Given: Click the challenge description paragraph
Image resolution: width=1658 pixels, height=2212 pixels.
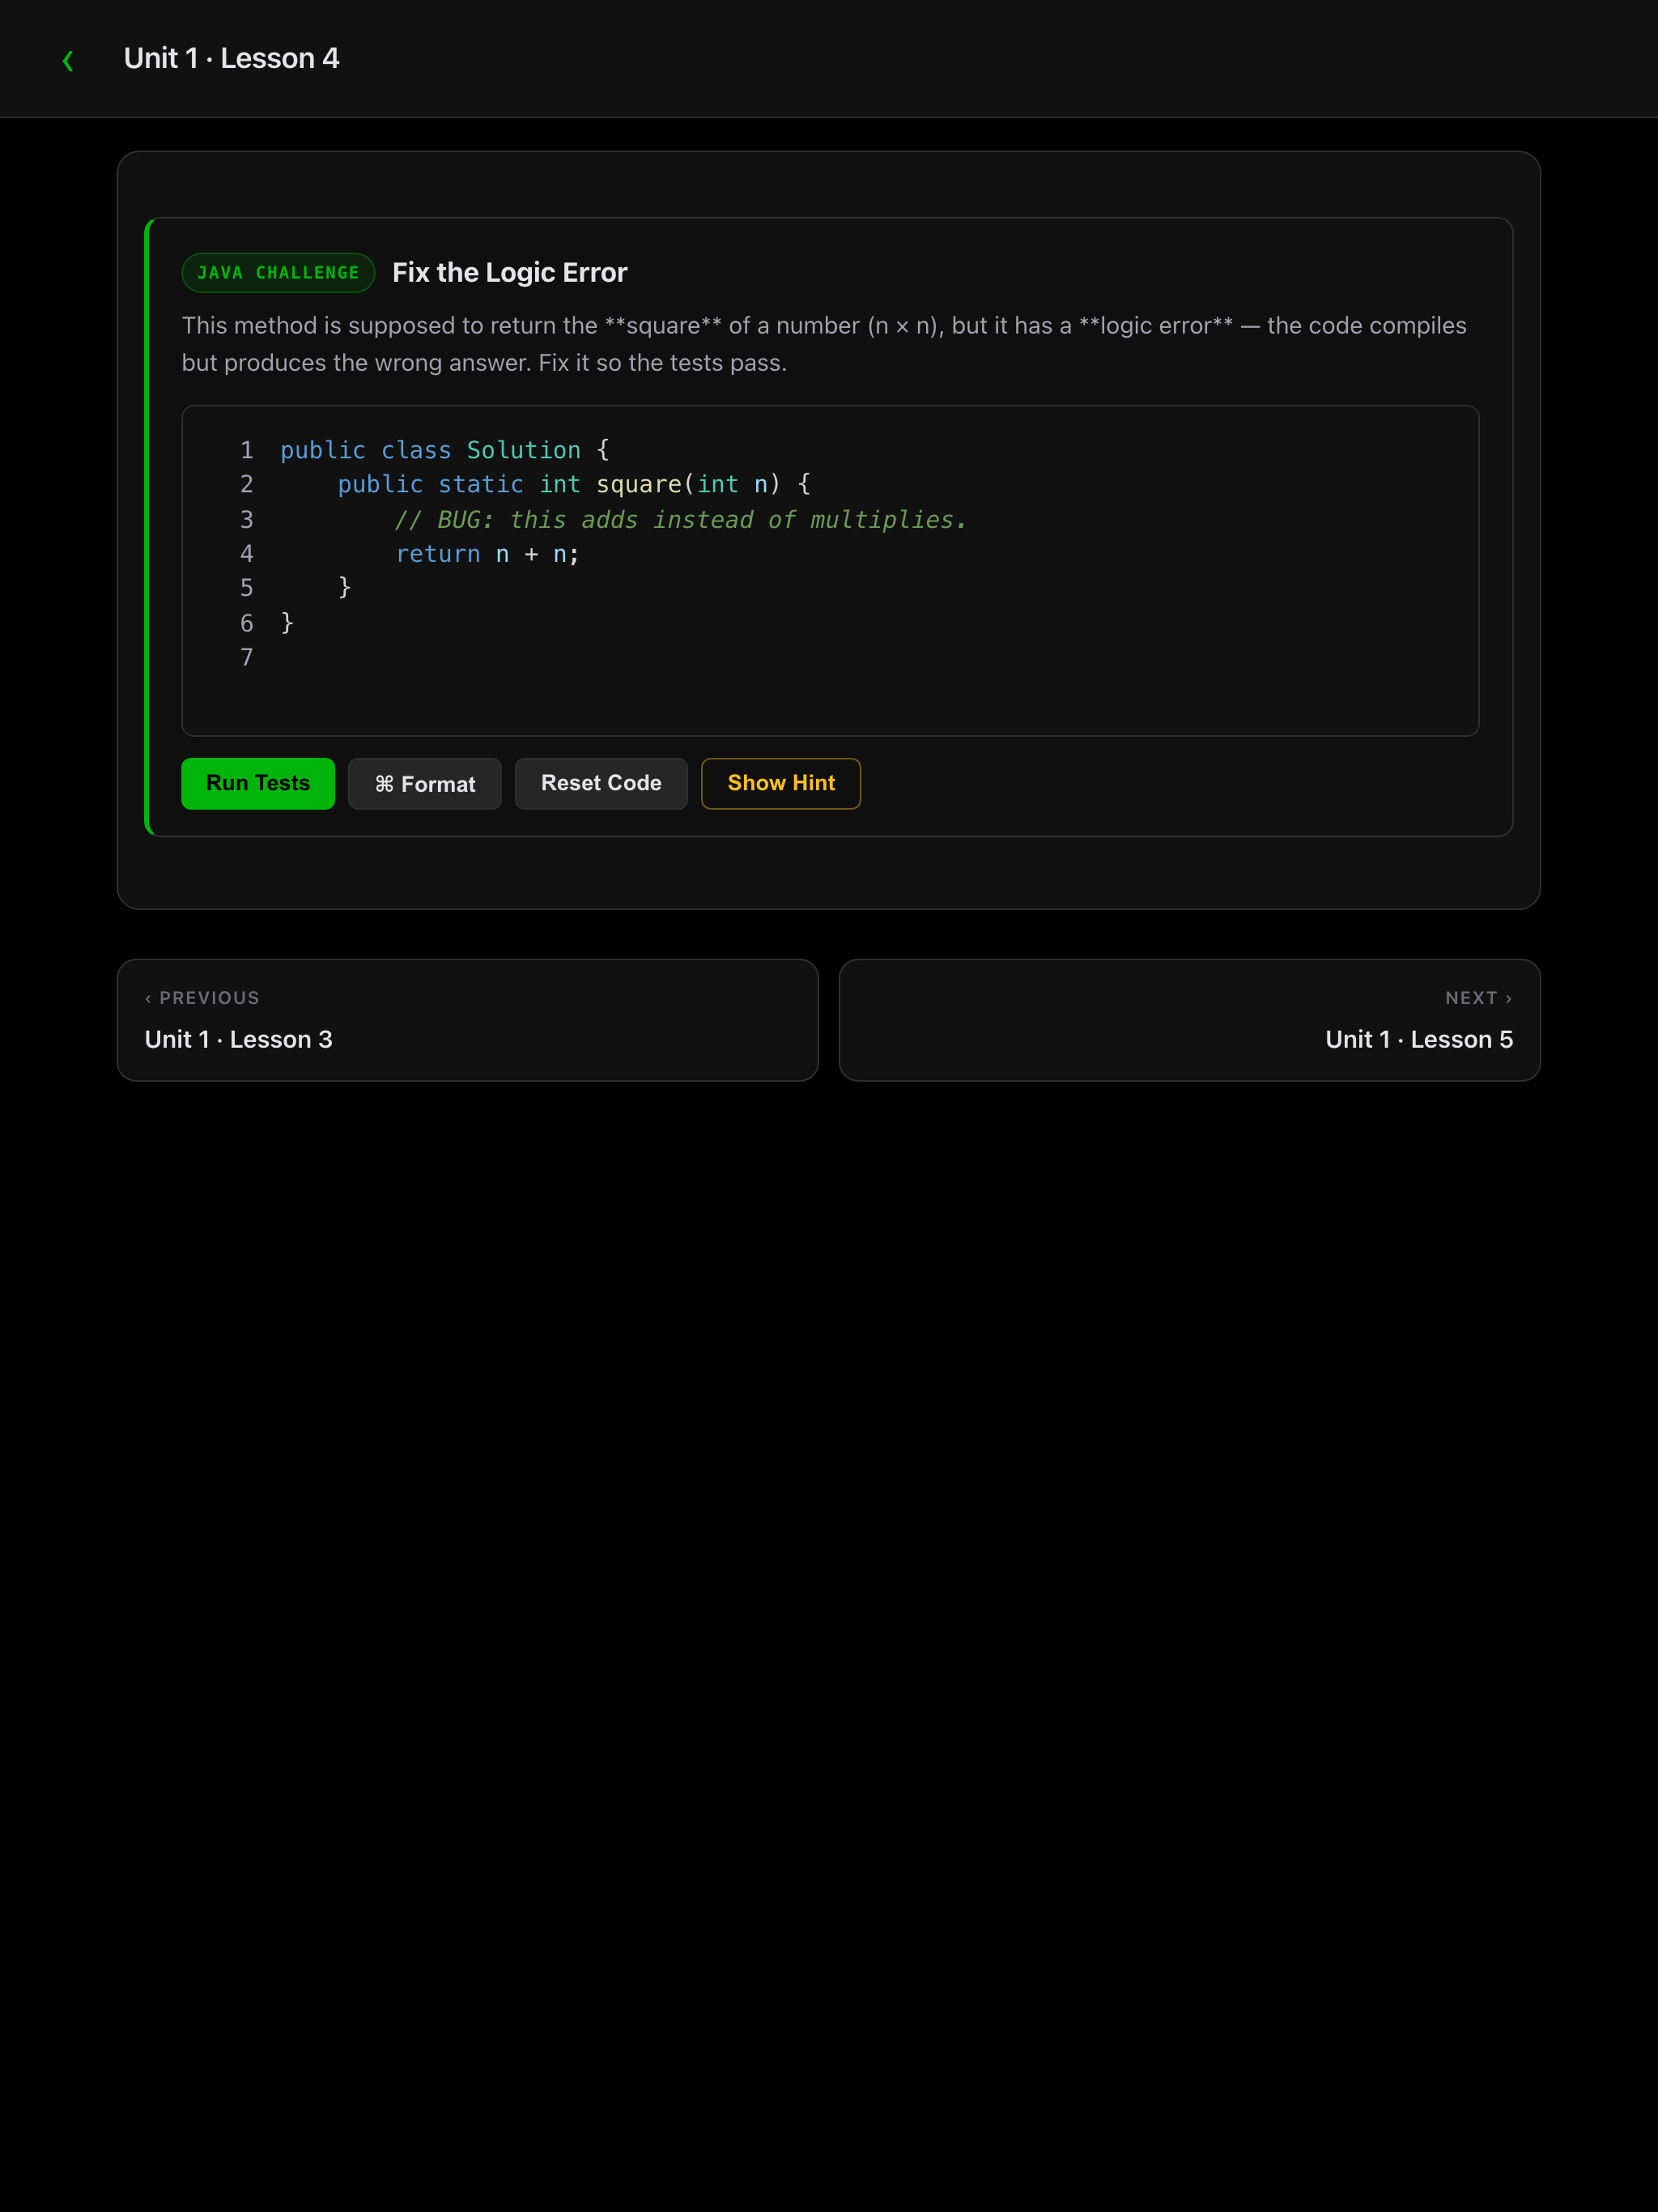Looking at the screenshot, I should pyautogui.click(x=824, y=344).
